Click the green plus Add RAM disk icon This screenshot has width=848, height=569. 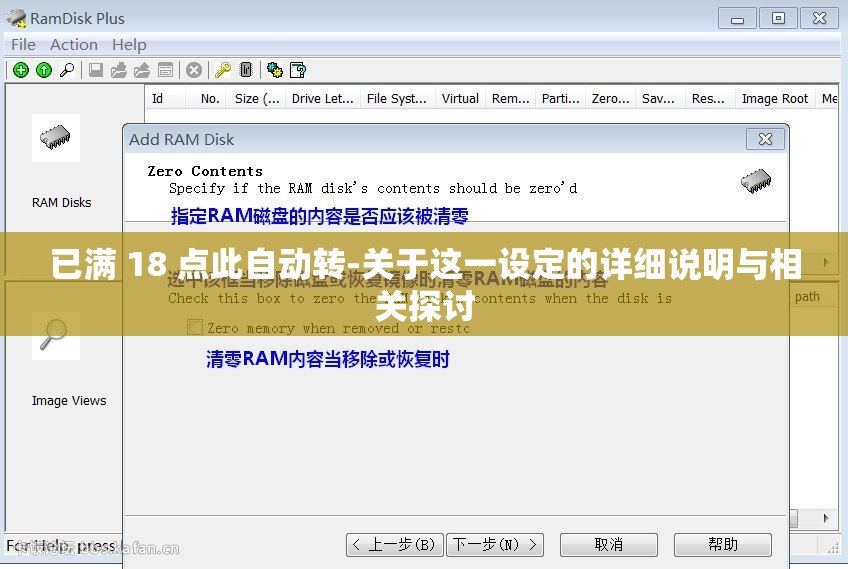coord(21,70)
